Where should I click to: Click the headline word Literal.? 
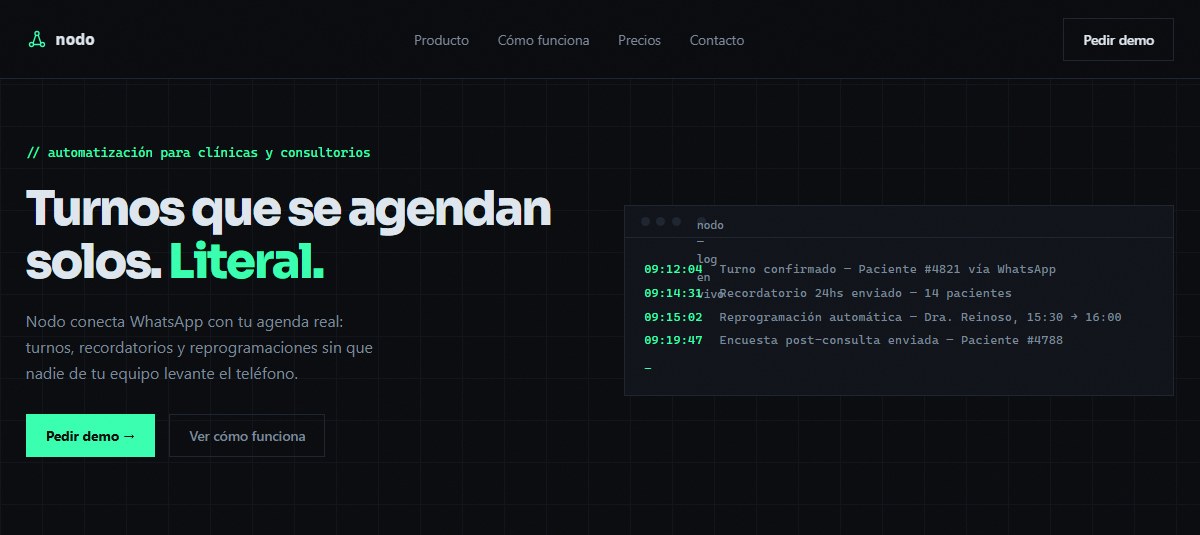(246, 262)
